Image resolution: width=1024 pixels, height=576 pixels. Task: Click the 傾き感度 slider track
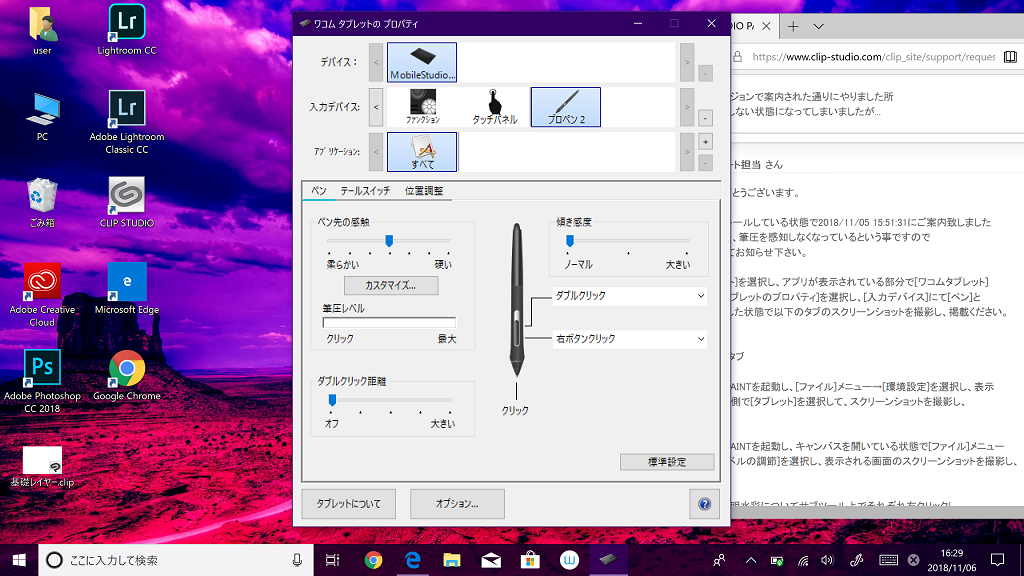pos(630,241)
